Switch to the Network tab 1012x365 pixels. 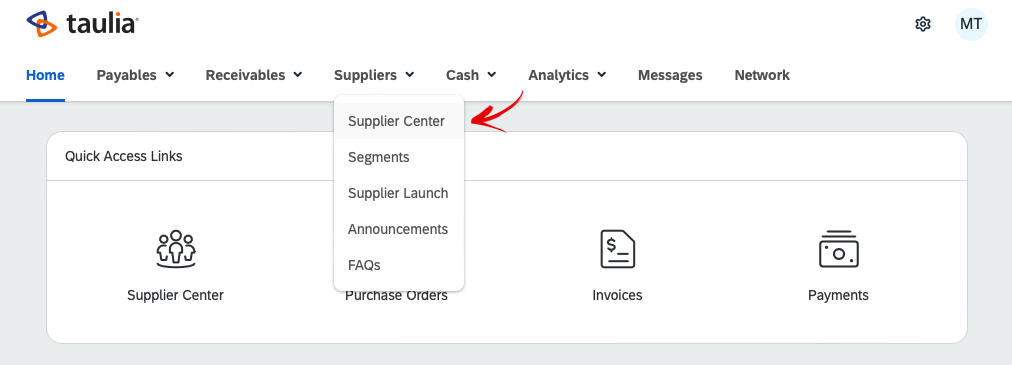coord(762,75)
